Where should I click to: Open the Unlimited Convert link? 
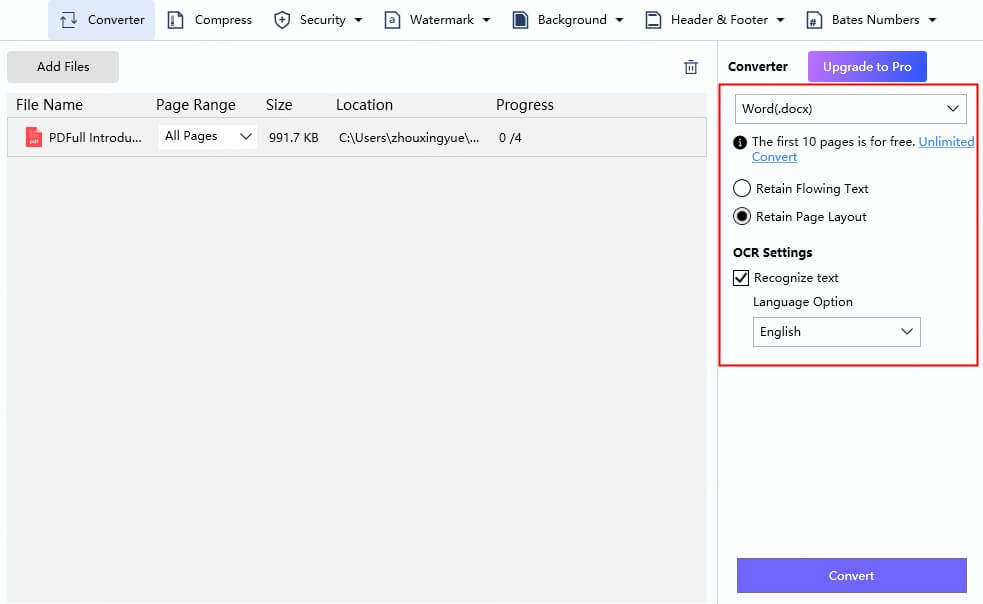tap(946, 141)
